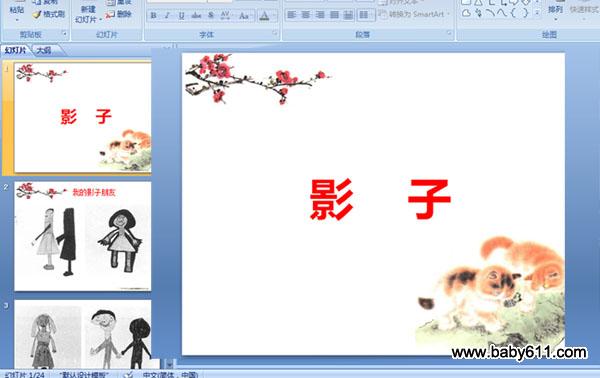The height and width of the screenshot is (378, 600).
Task: Switch to the Outline (大纲) tab
Action: pos(44,50)
